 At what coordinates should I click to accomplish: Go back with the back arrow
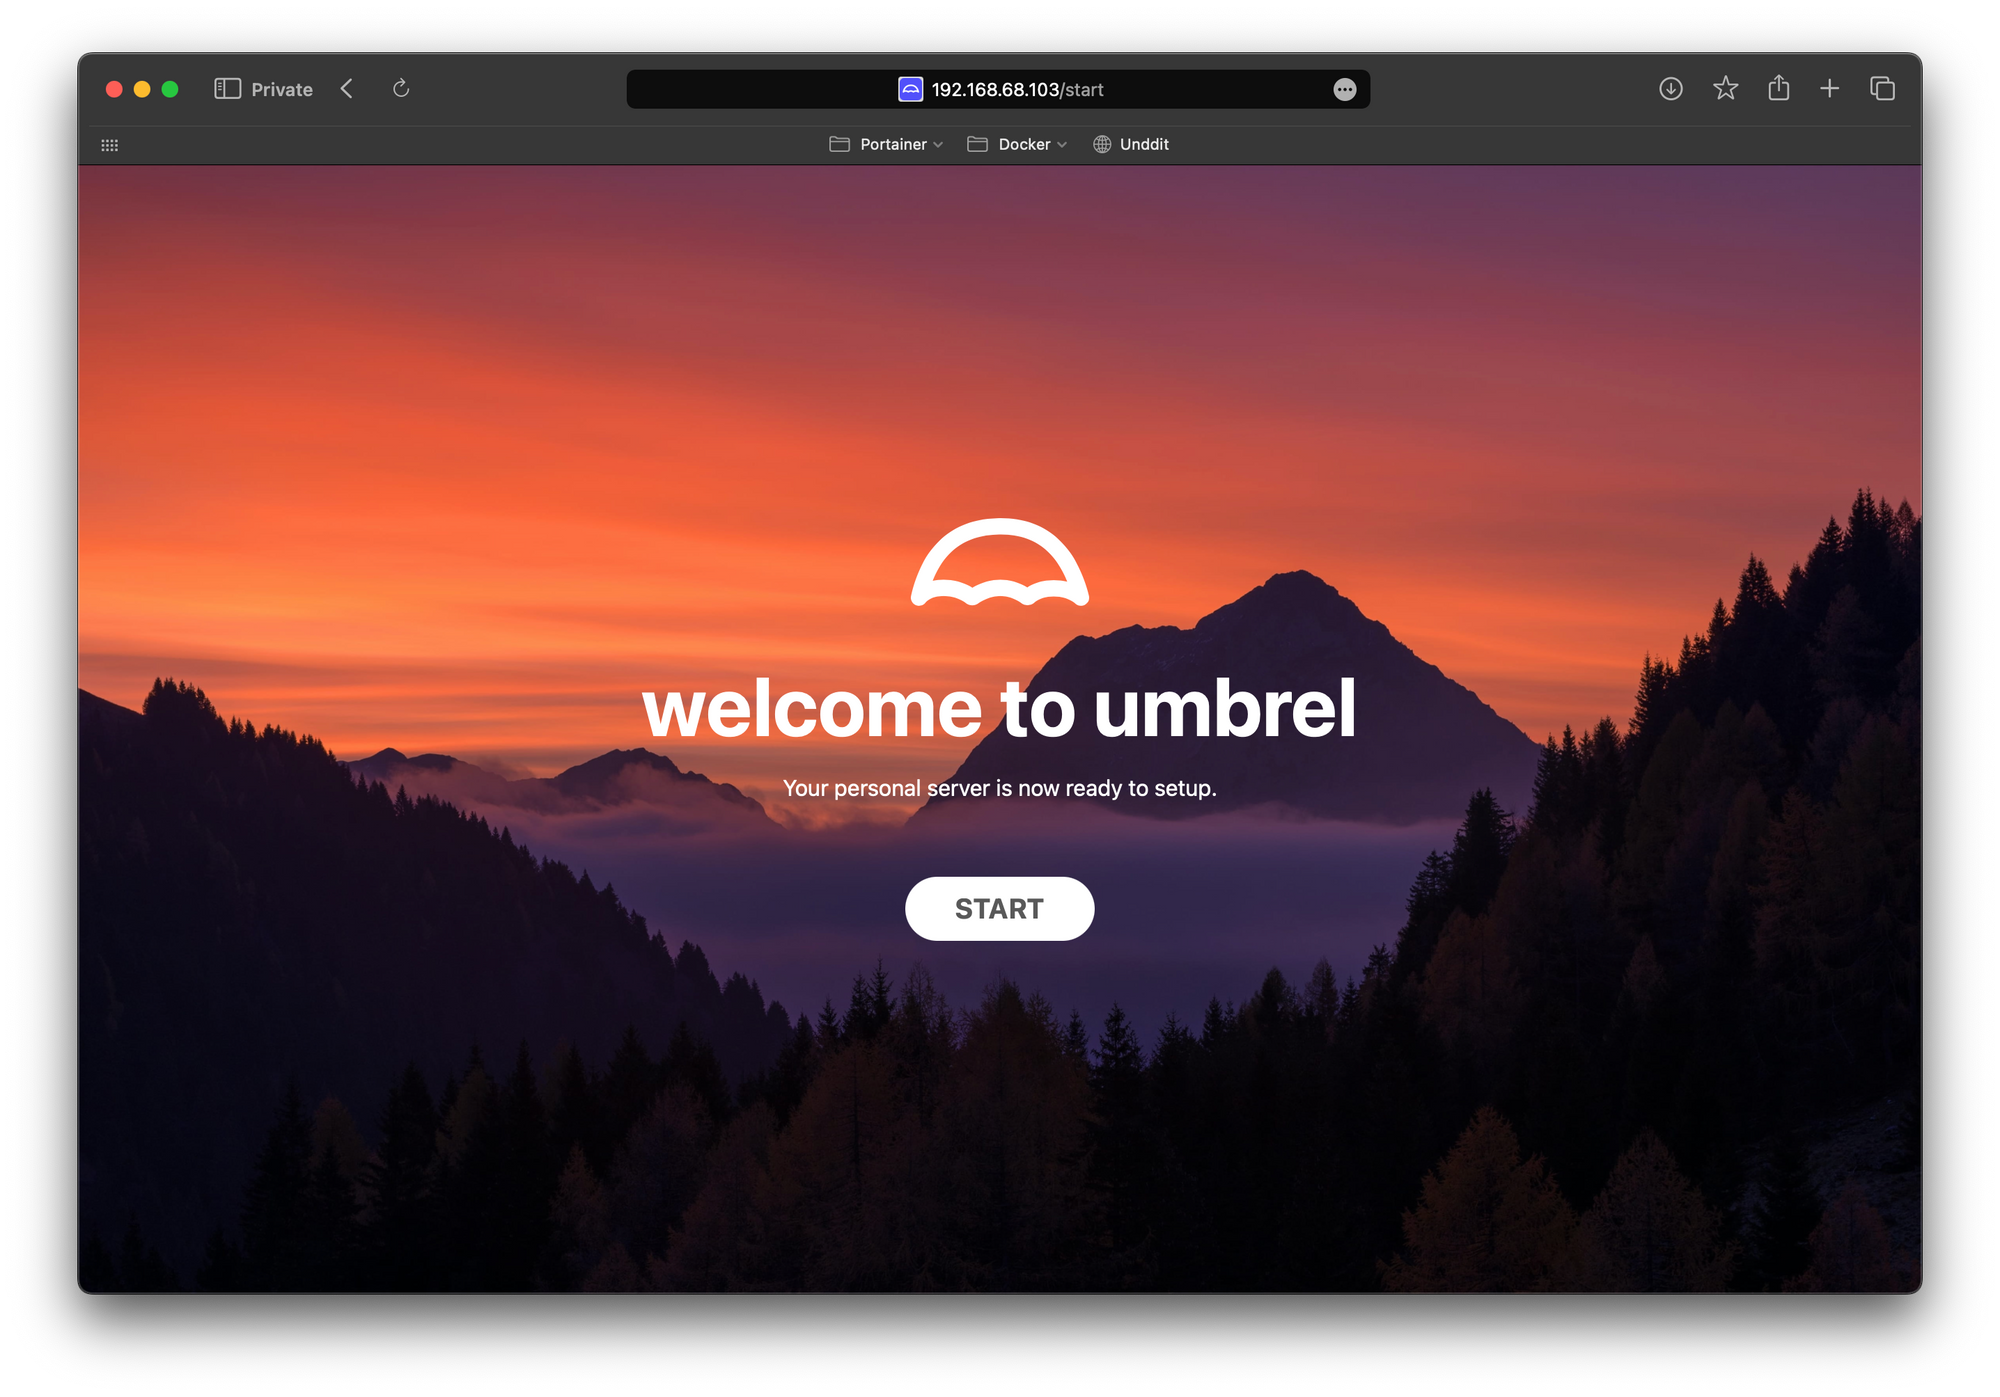(347, 89)
